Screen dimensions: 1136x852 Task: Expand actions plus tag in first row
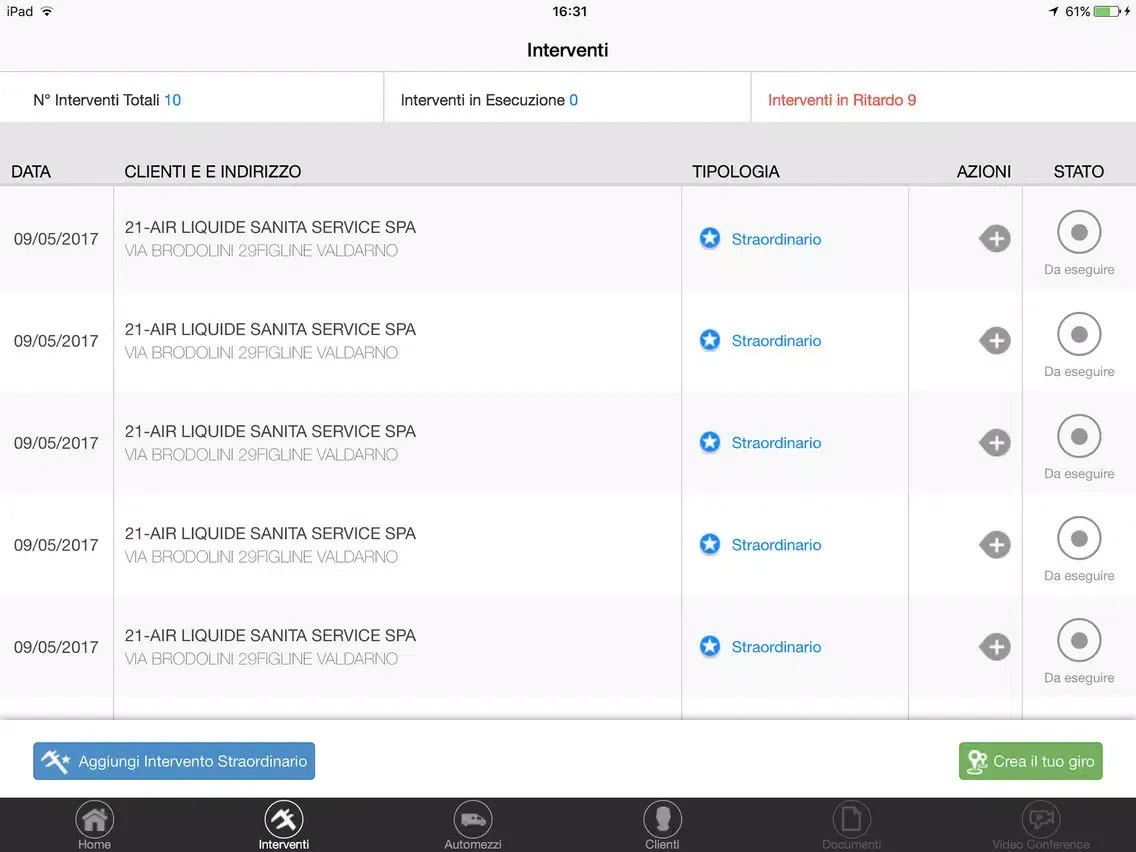995,239
